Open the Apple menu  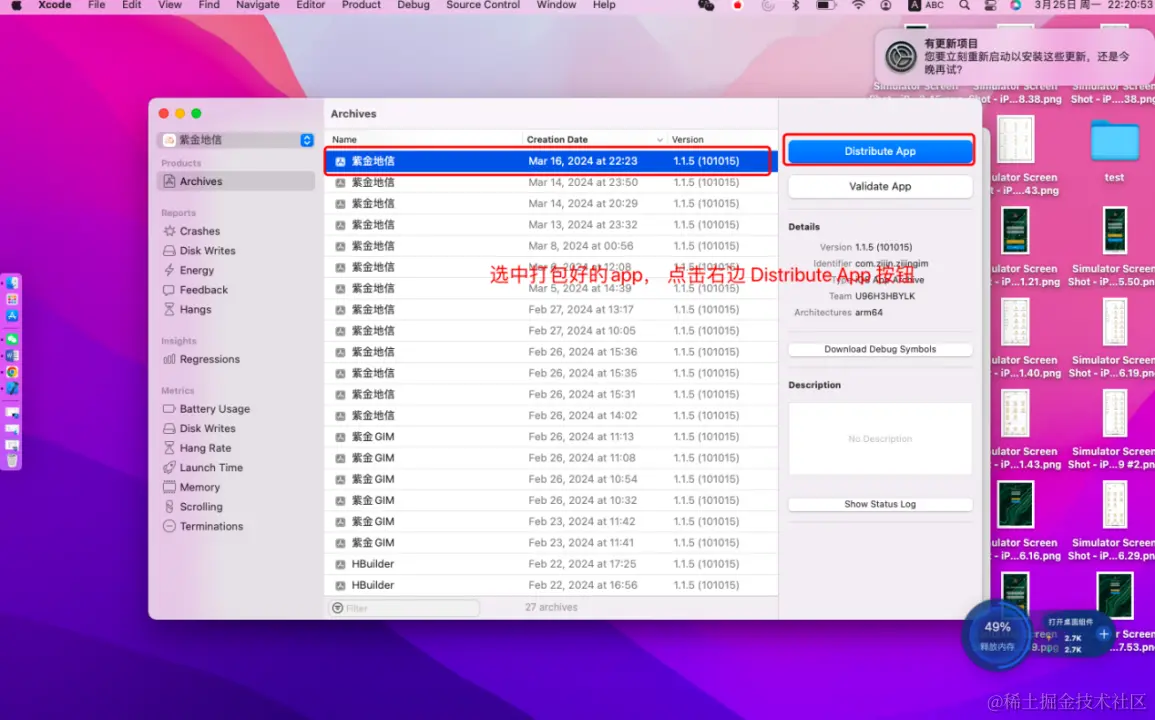point(16,5)
